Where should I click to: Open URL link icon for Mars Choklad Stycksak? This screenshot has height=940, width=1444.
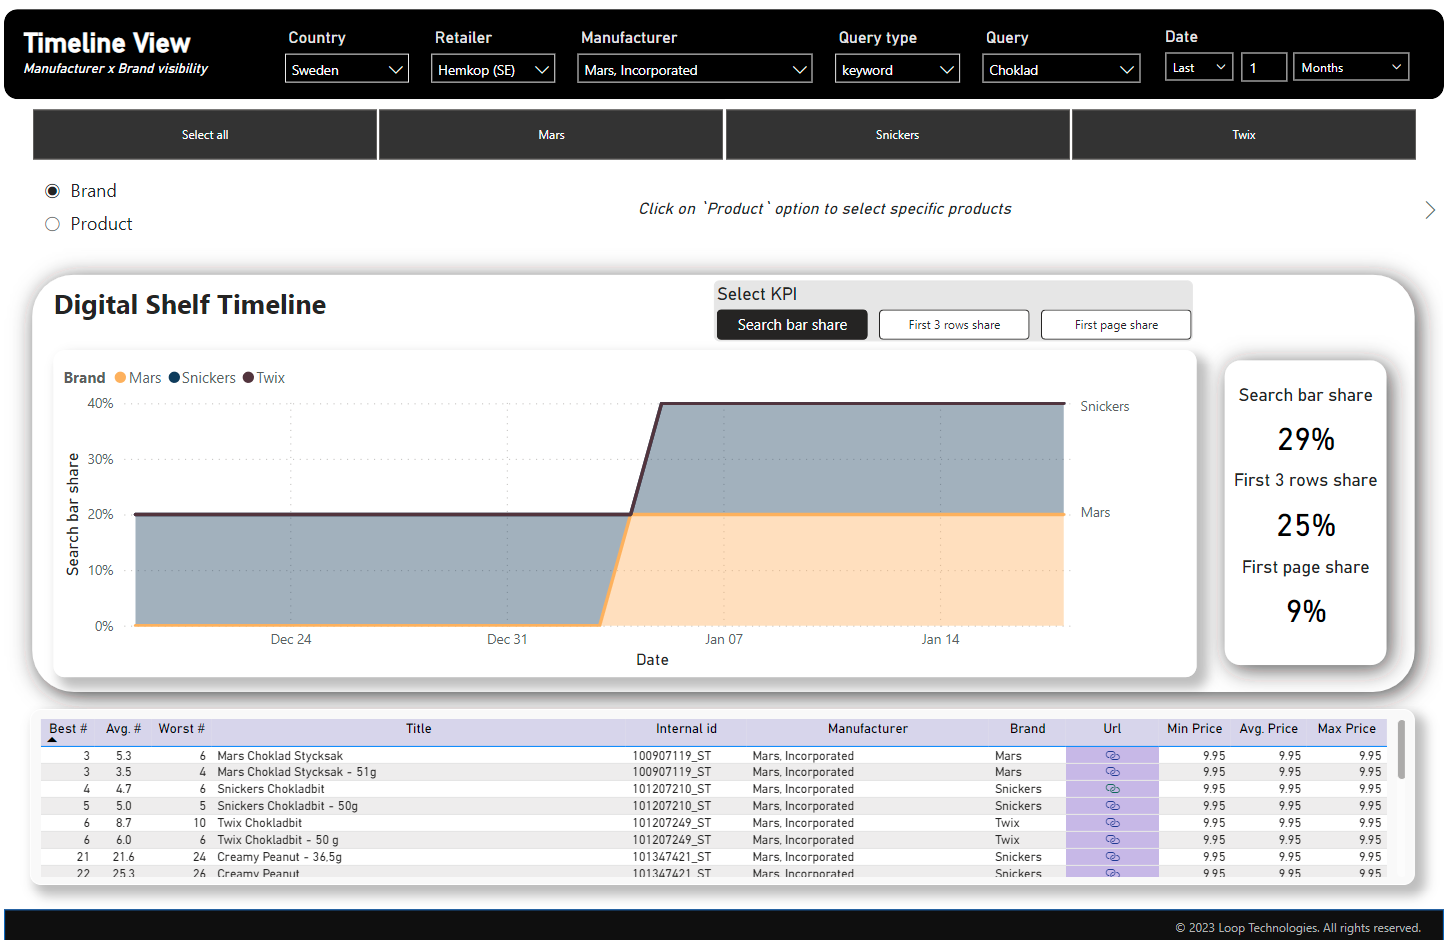(x=1112, y=756)
